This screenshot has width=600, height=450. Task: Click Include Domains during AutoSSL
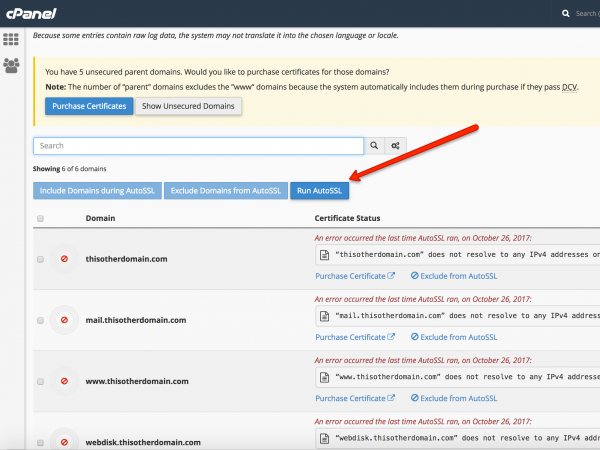coord(96,190)
